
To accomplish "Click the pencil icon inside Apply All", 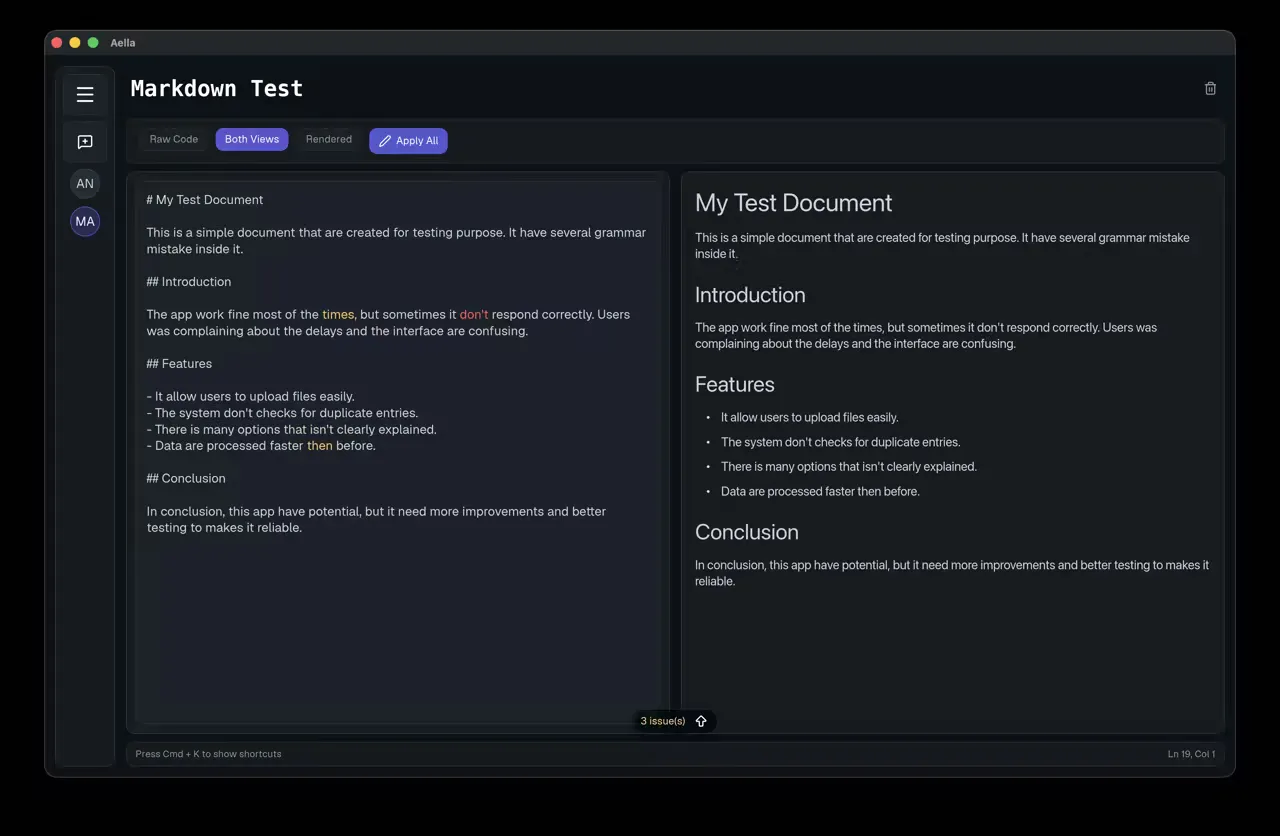I will (x=383, y=140).
